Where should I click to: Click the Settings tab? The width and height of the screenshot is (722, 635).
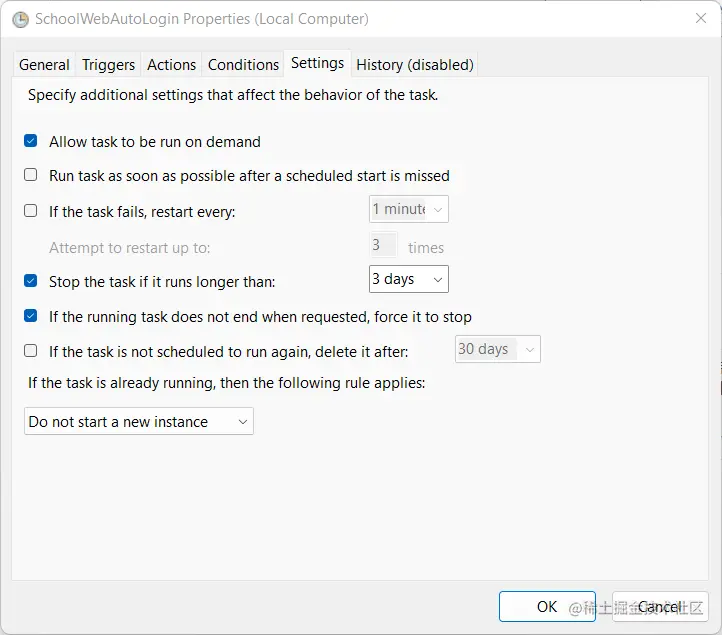pyautogui.click(x=317, y=63)
